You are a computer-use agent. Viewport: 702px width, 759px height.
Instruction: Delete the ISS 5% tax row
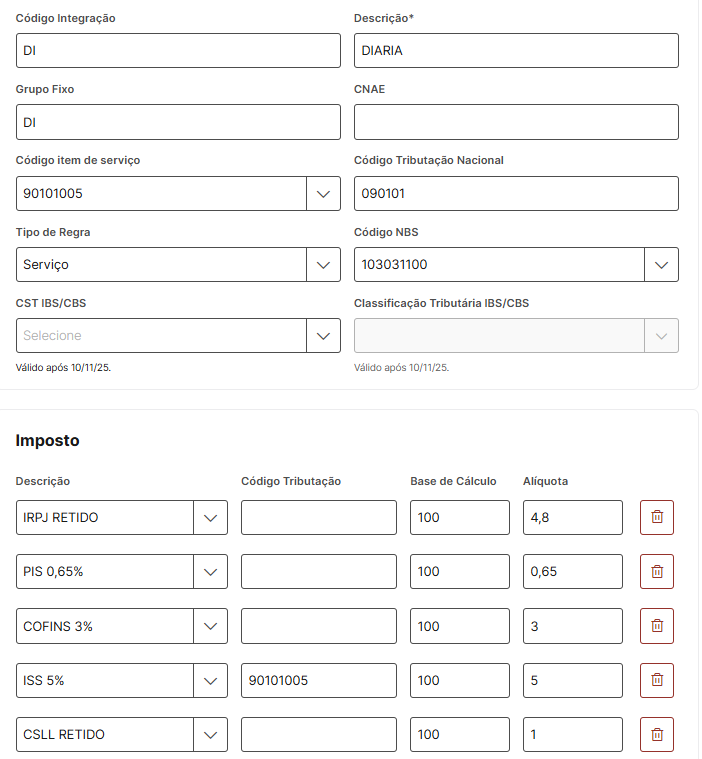(657, 680)
